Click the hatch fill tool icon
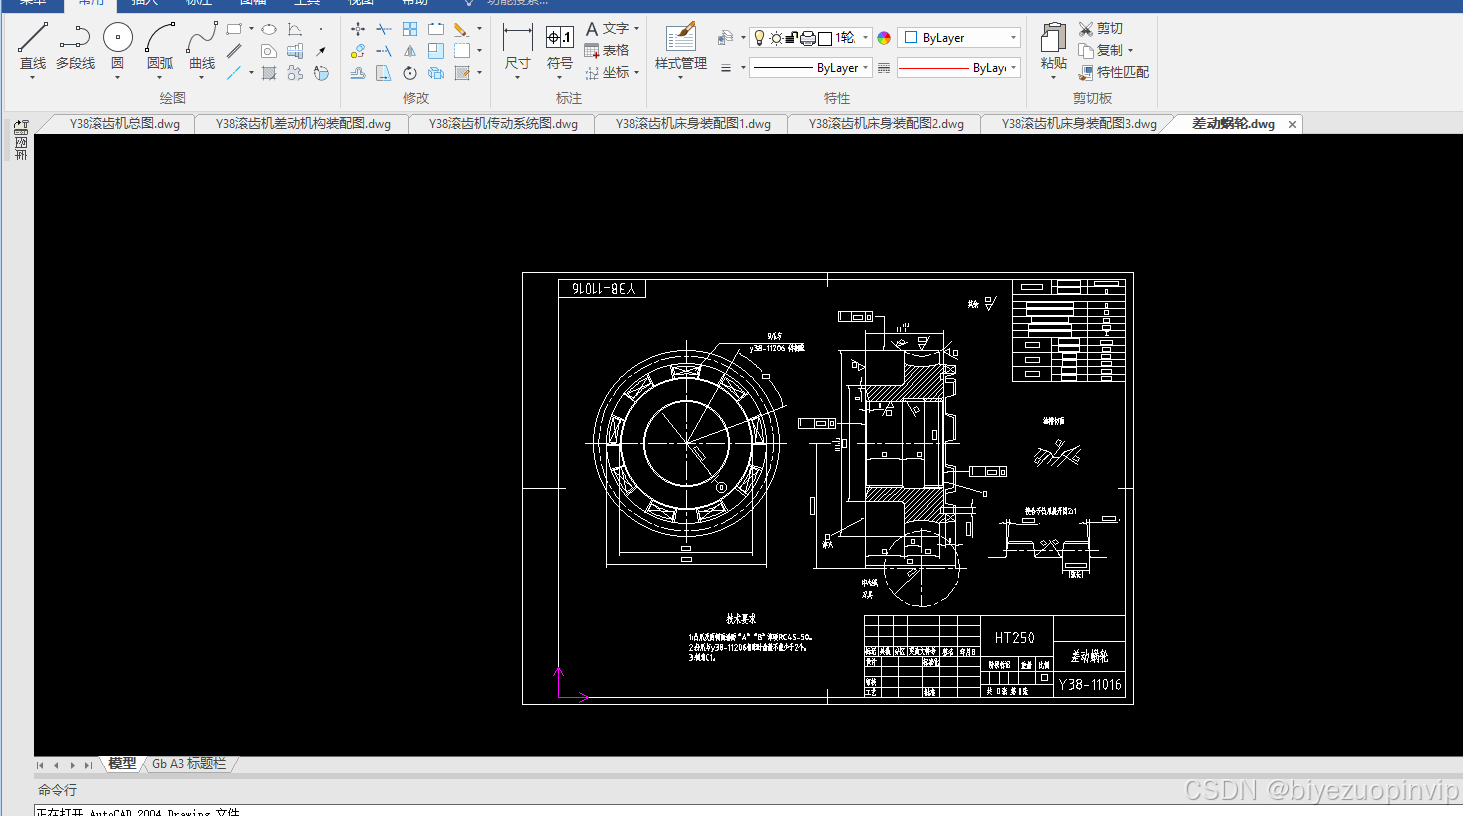1463x816 pixels. (x=269, y=73)
